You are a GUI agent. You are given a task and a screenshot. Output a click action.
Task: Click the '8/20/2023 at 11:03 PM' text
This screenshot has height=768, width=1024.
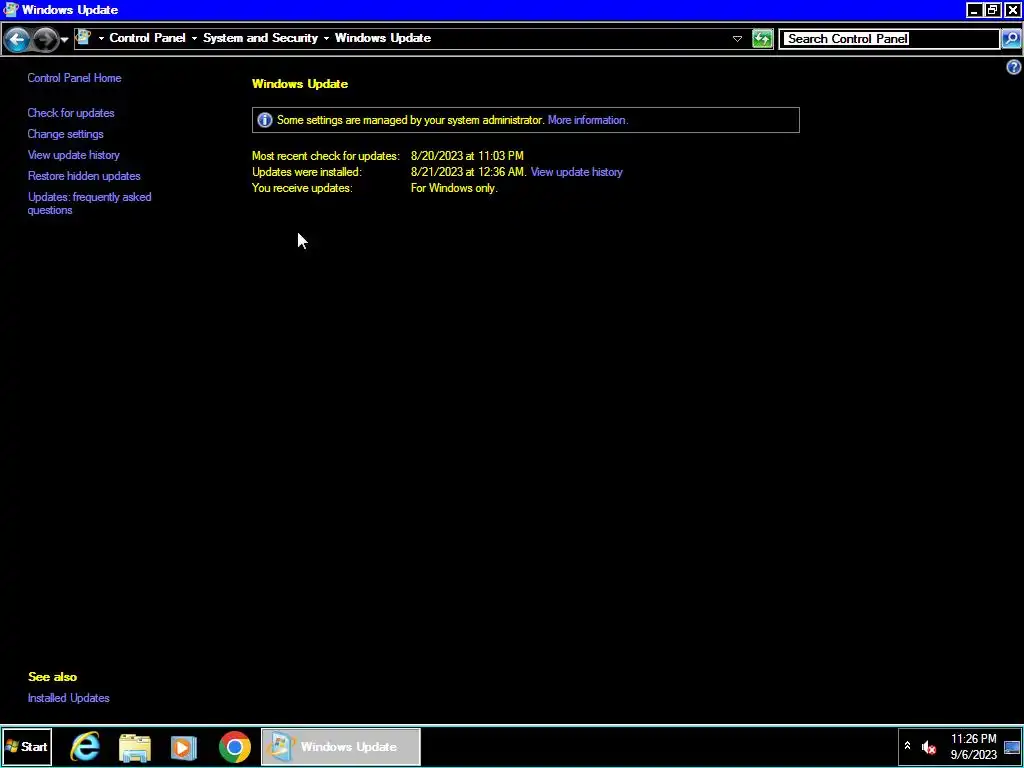click(467, 155)
